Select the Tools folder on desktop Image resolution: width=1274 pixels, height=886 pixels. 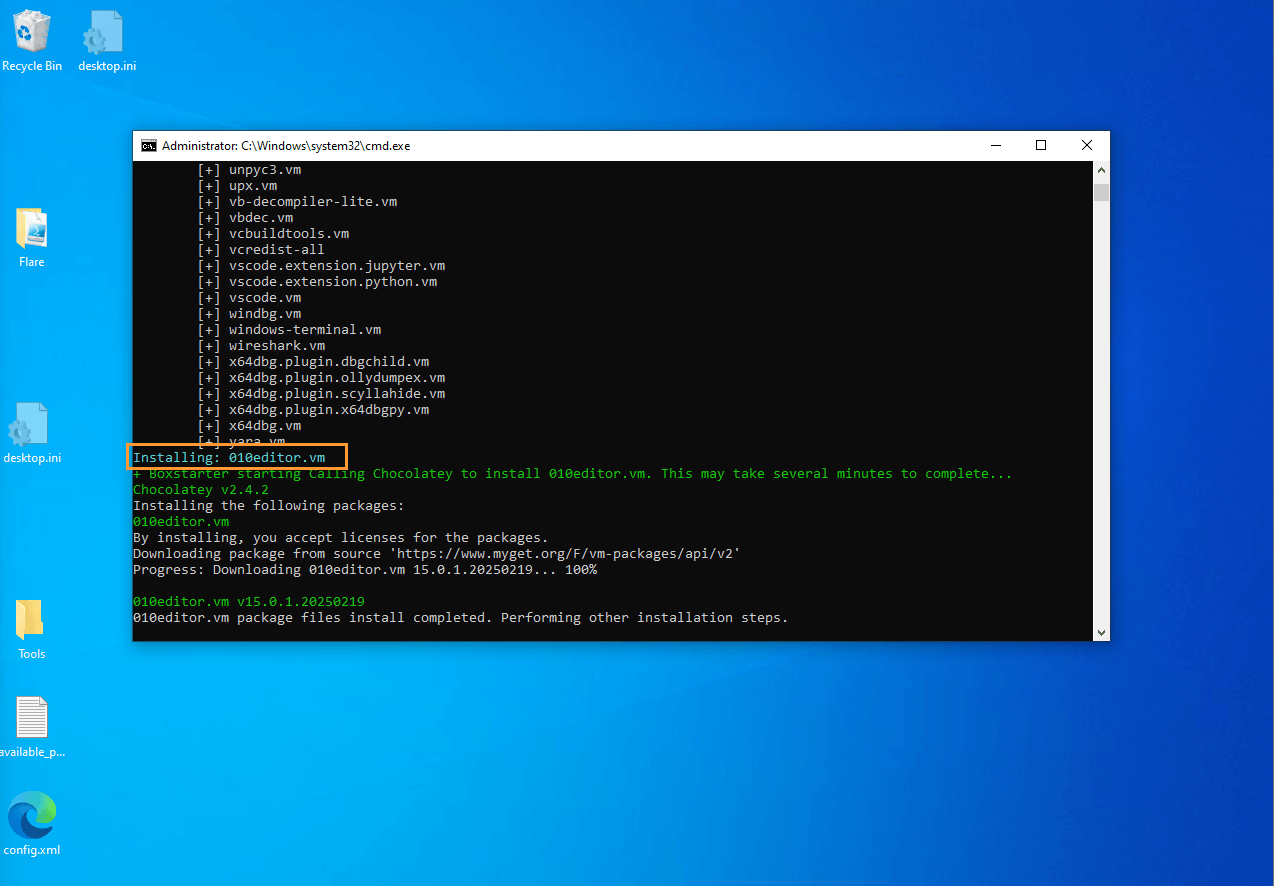(32, 629)
